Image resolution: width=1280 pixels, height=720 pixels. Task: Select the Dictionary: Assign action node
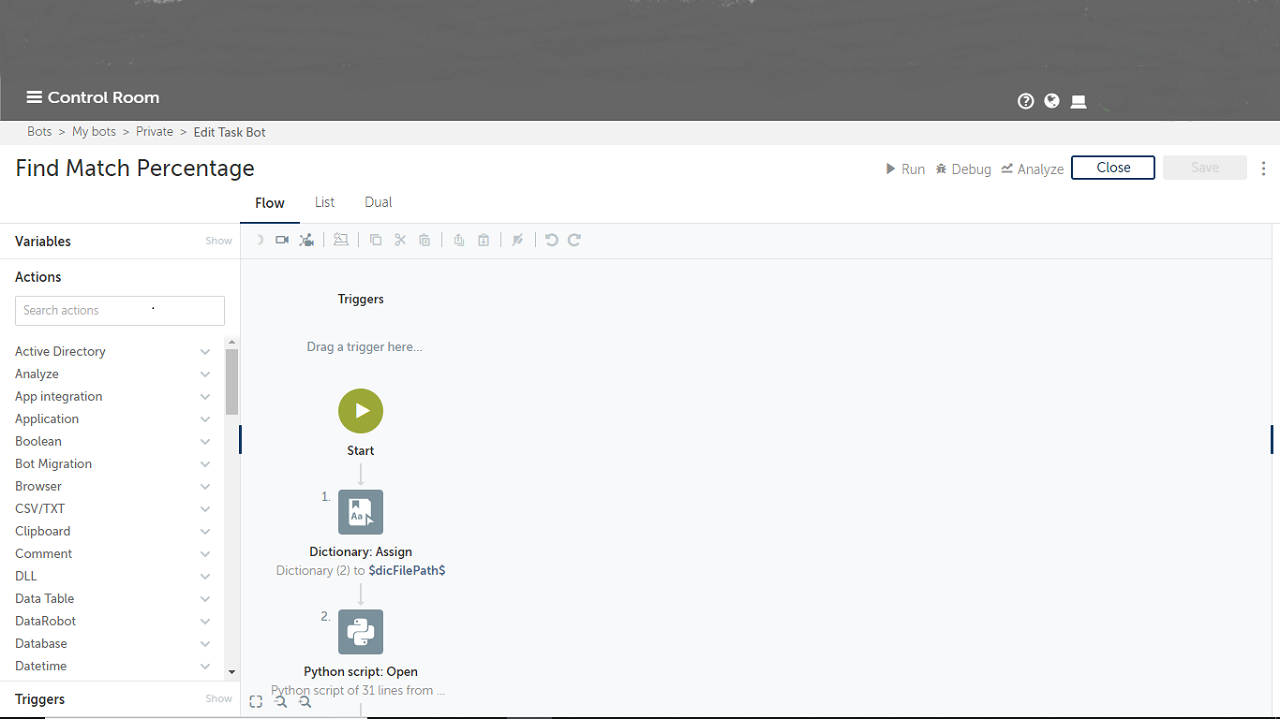click(x=361, y=512)
